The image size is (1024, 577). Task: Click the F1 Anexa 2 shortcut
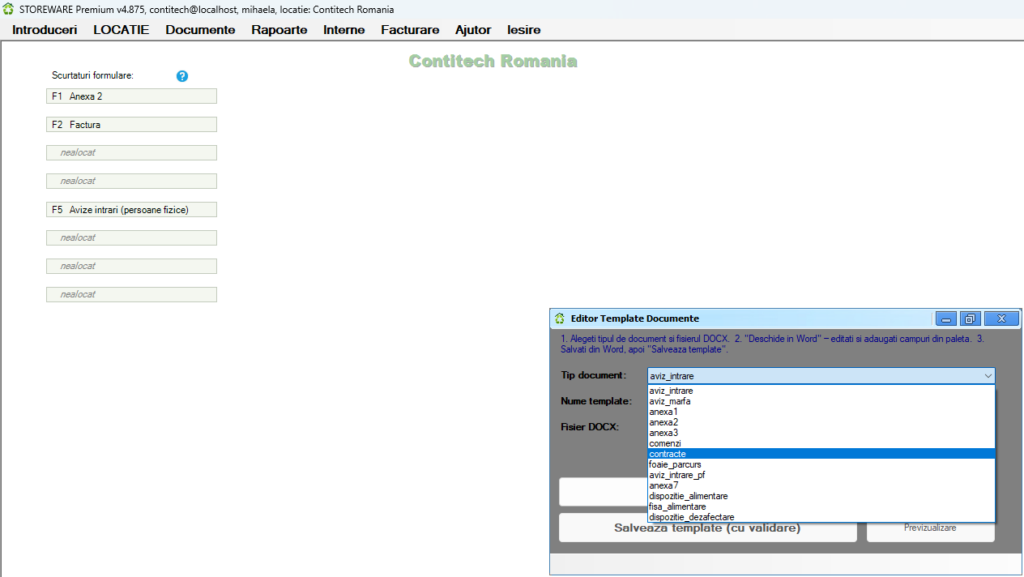(x=131, y=97)
